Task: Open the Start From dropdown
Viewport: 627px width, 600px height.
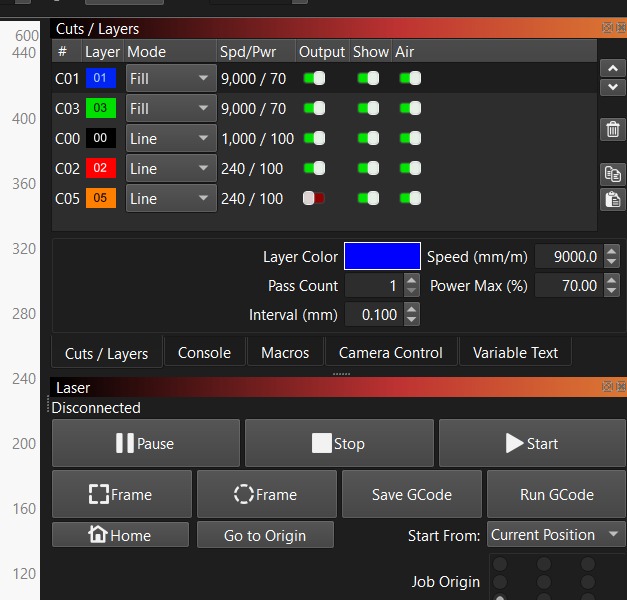Action: pyautogui.click(x=556, y=535)
